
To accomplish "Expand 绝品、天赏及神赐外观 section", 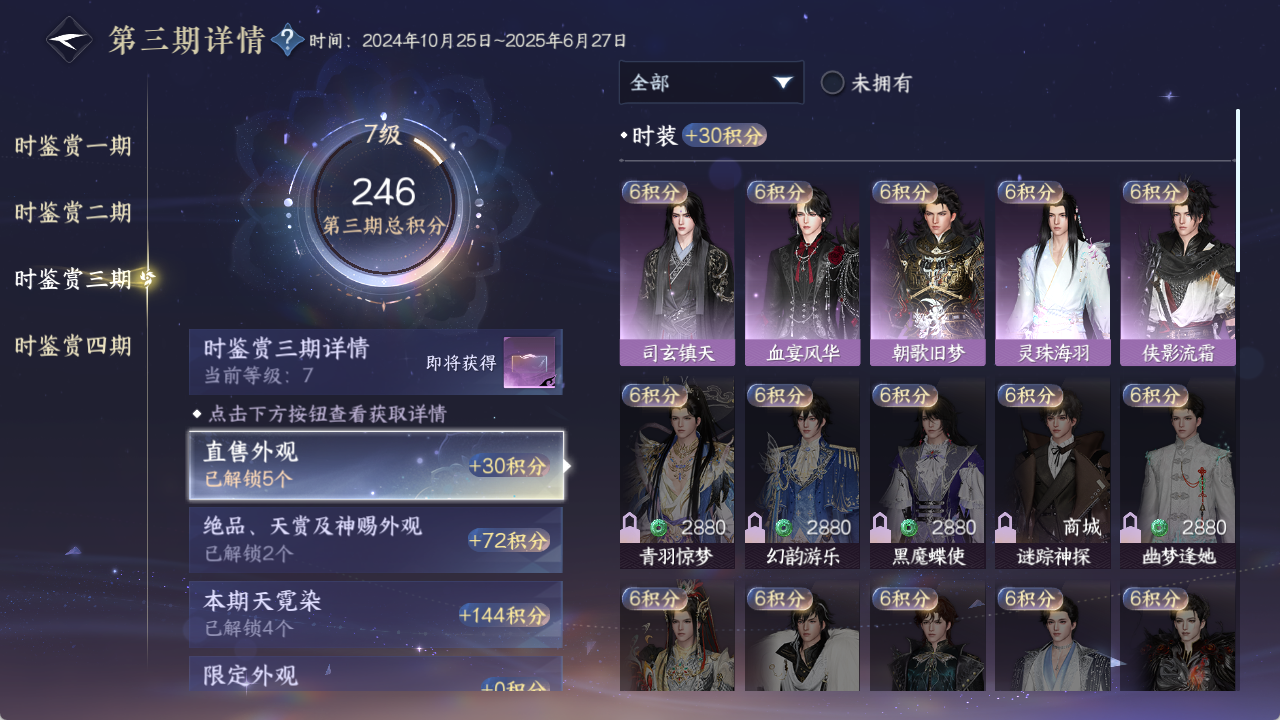I will tap(376, 540).
